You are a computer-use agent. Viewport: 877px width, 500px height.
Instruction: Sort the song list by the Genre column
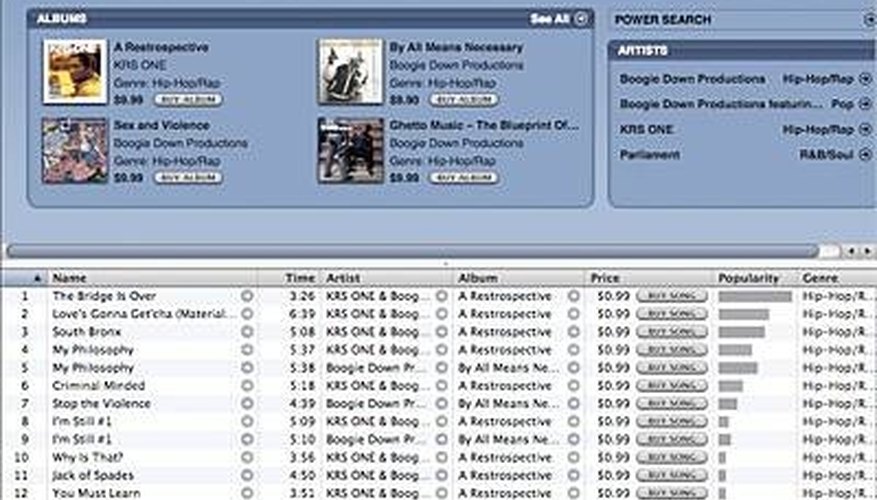click(x=837, y=278)
